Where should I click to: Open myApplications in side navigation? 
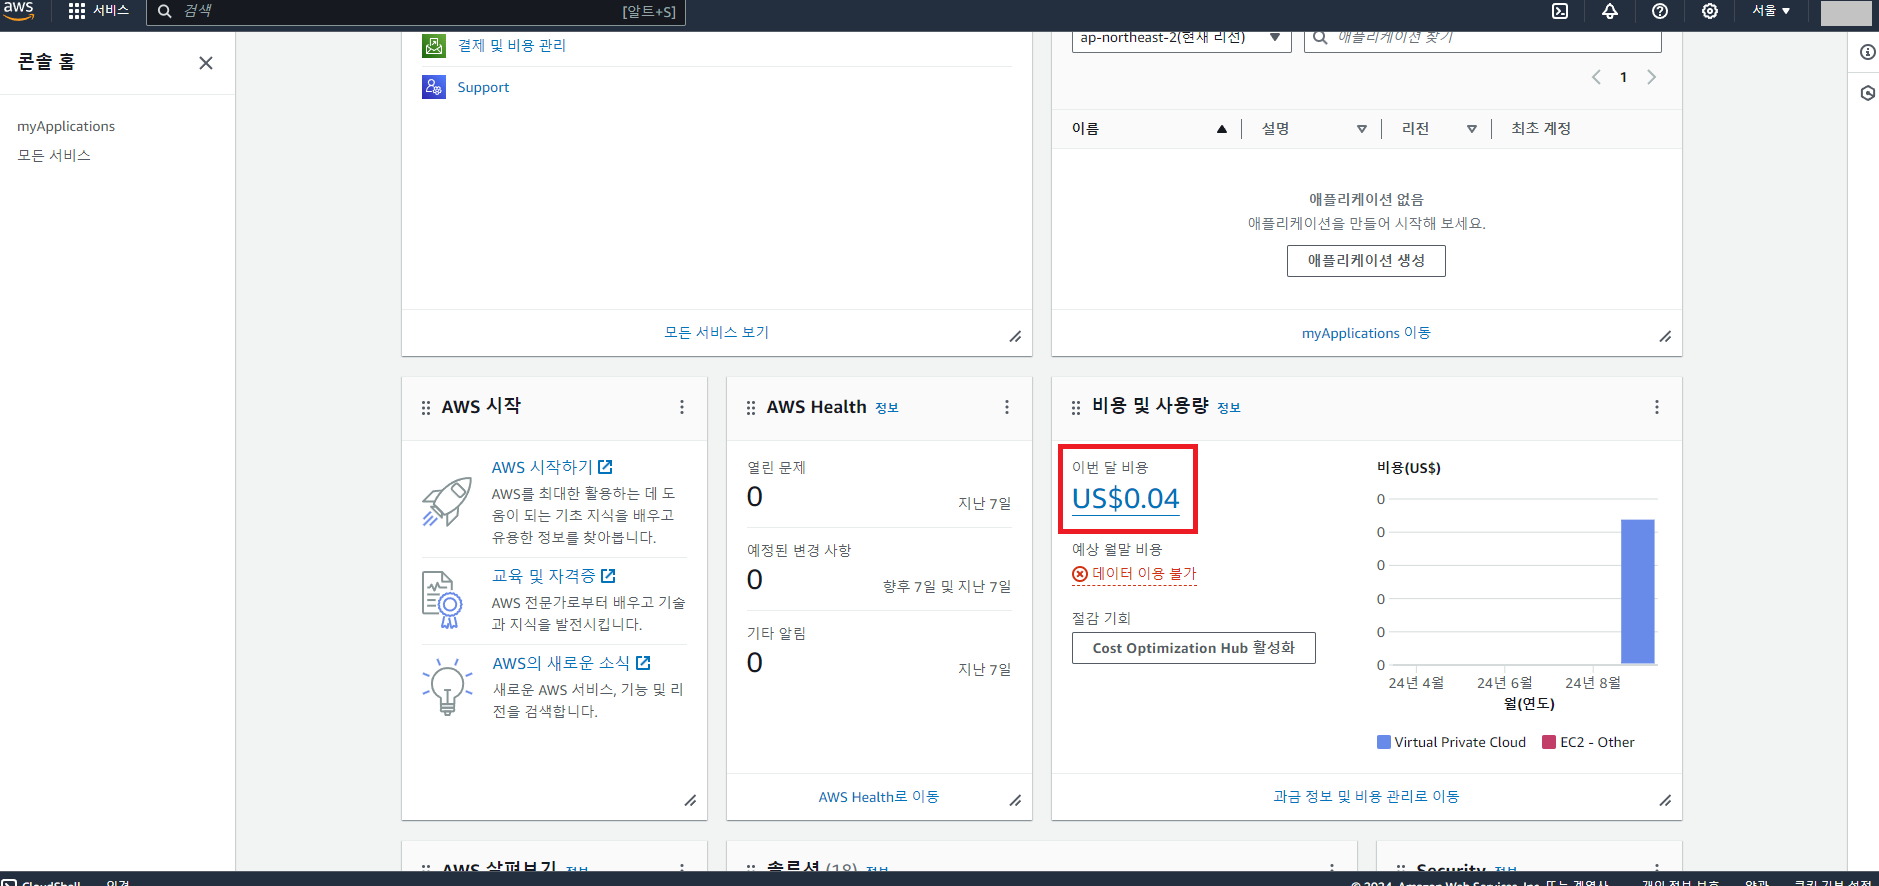66,126
